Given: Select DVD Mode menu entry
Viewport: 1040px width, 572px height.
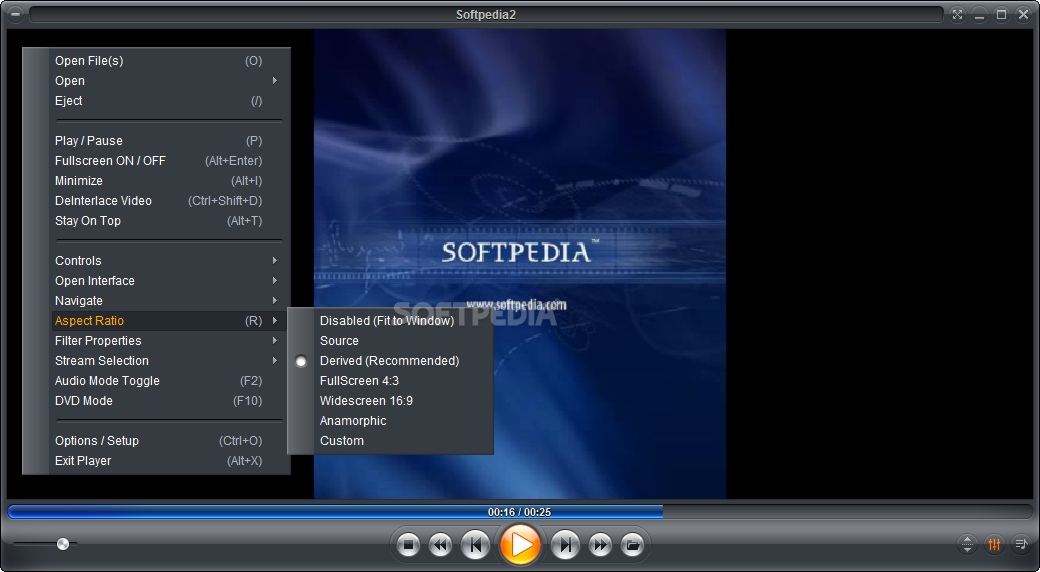Looking at the screenshot, I should 169,401.
